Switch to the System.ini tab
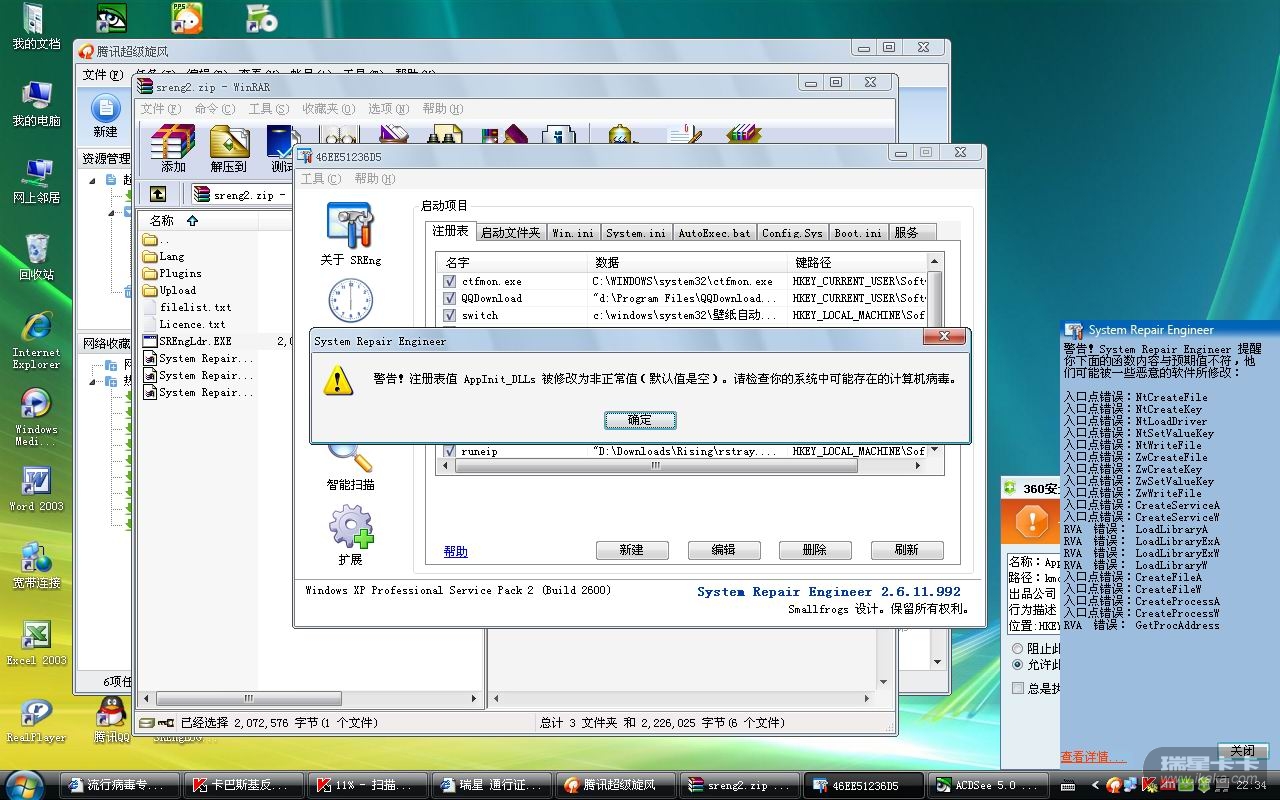1280x800 pixels. tap(636, 233)
